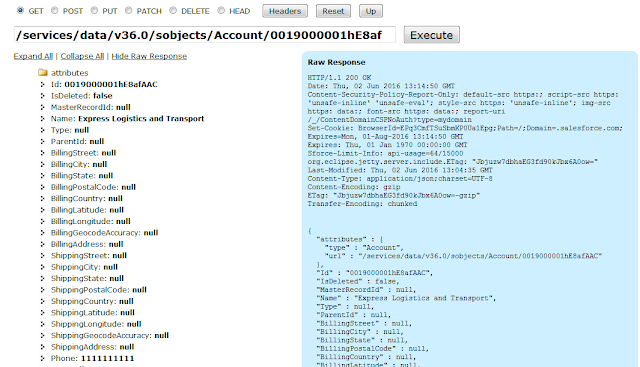Expand arrow beside BillingGeocodeAccuracy
Viewport: 640px width, 367px height.
42,233
